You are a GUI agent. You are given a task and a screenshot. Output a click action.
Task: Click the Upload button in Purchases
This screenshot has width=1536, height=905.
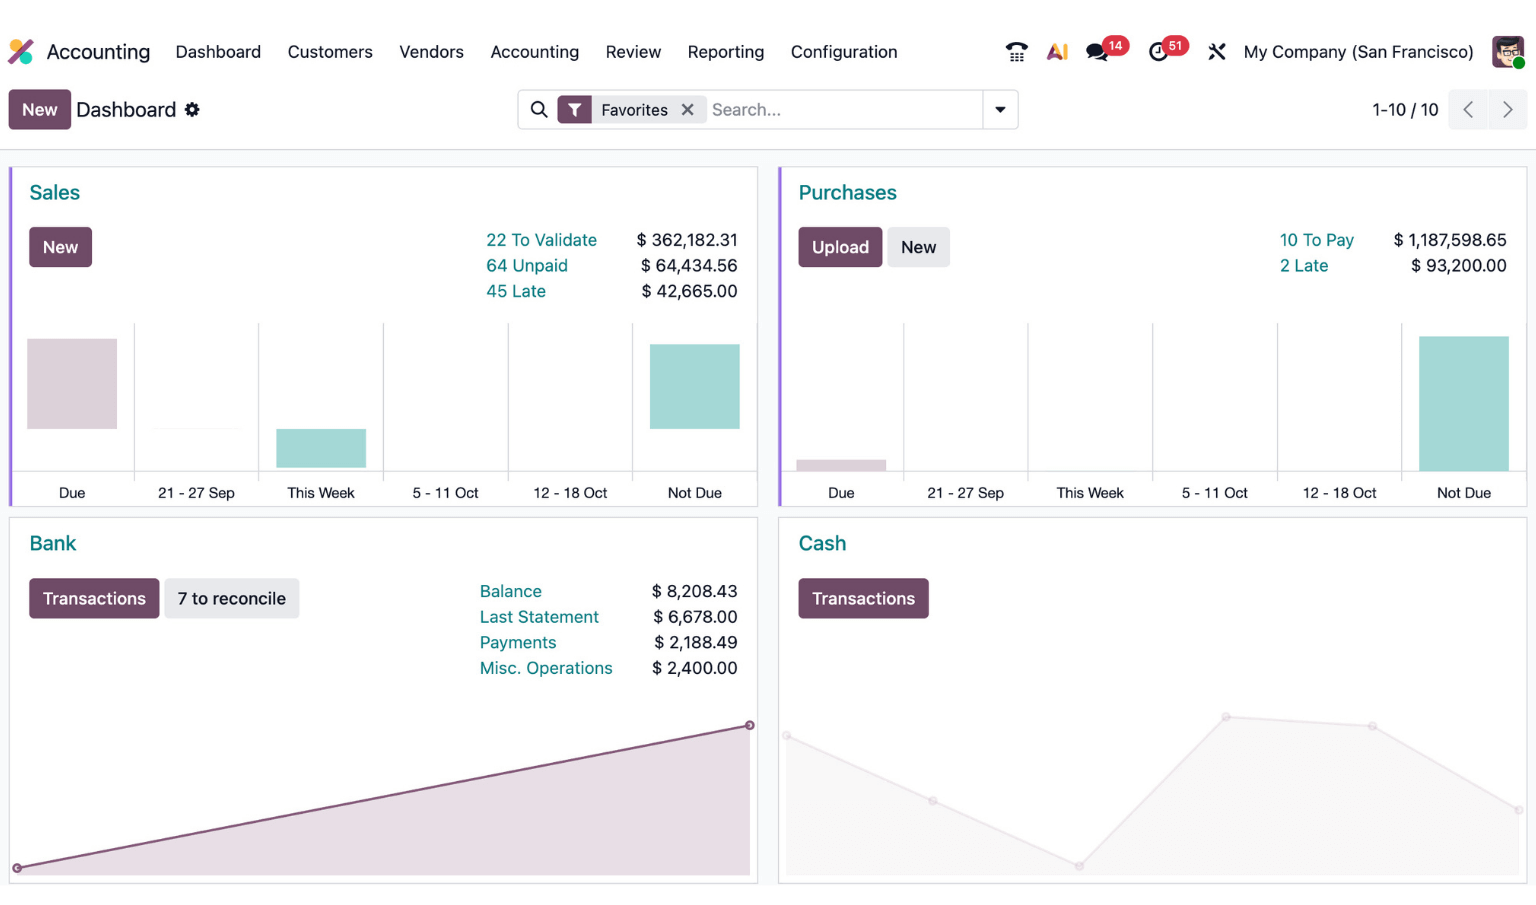(840, 247)
